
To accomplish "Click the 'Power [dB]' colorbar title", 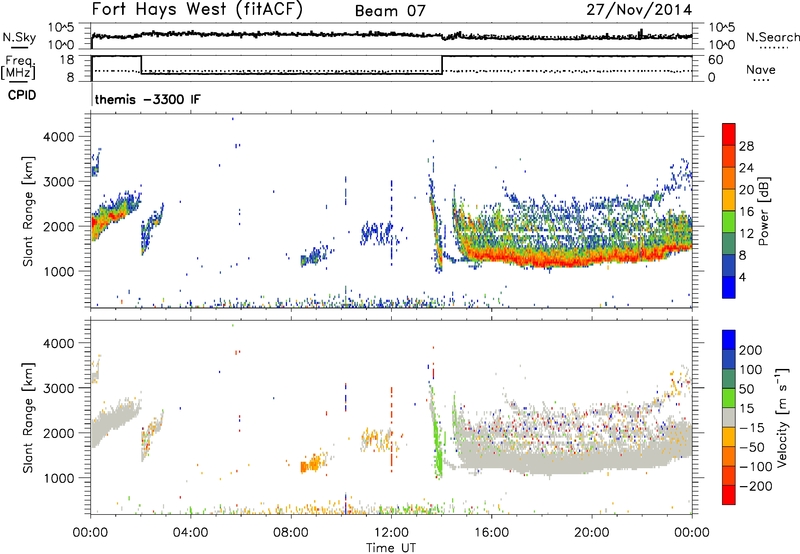I will (x=763, y=211).
